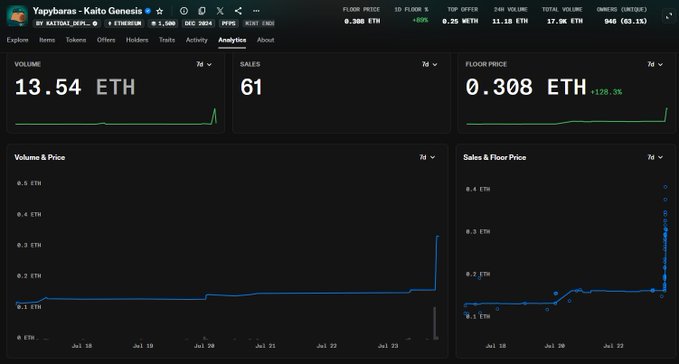Open Sales & Floor Price chart 7d dropdown
The image size is (679, 364).
pos(655,157)
